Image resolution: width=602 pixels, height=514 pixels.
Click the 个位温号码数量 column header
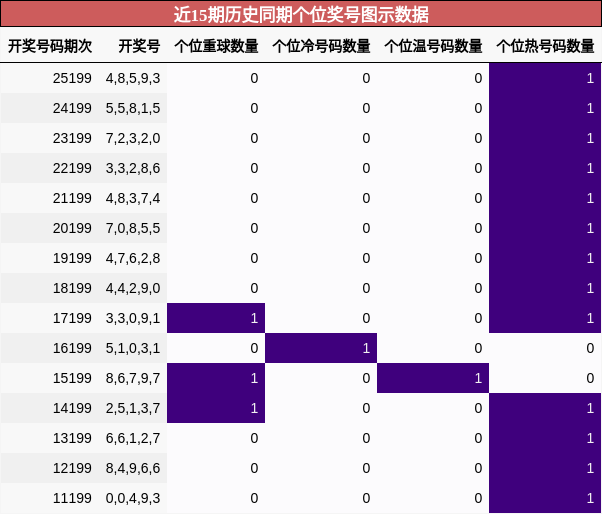[433, 46]
